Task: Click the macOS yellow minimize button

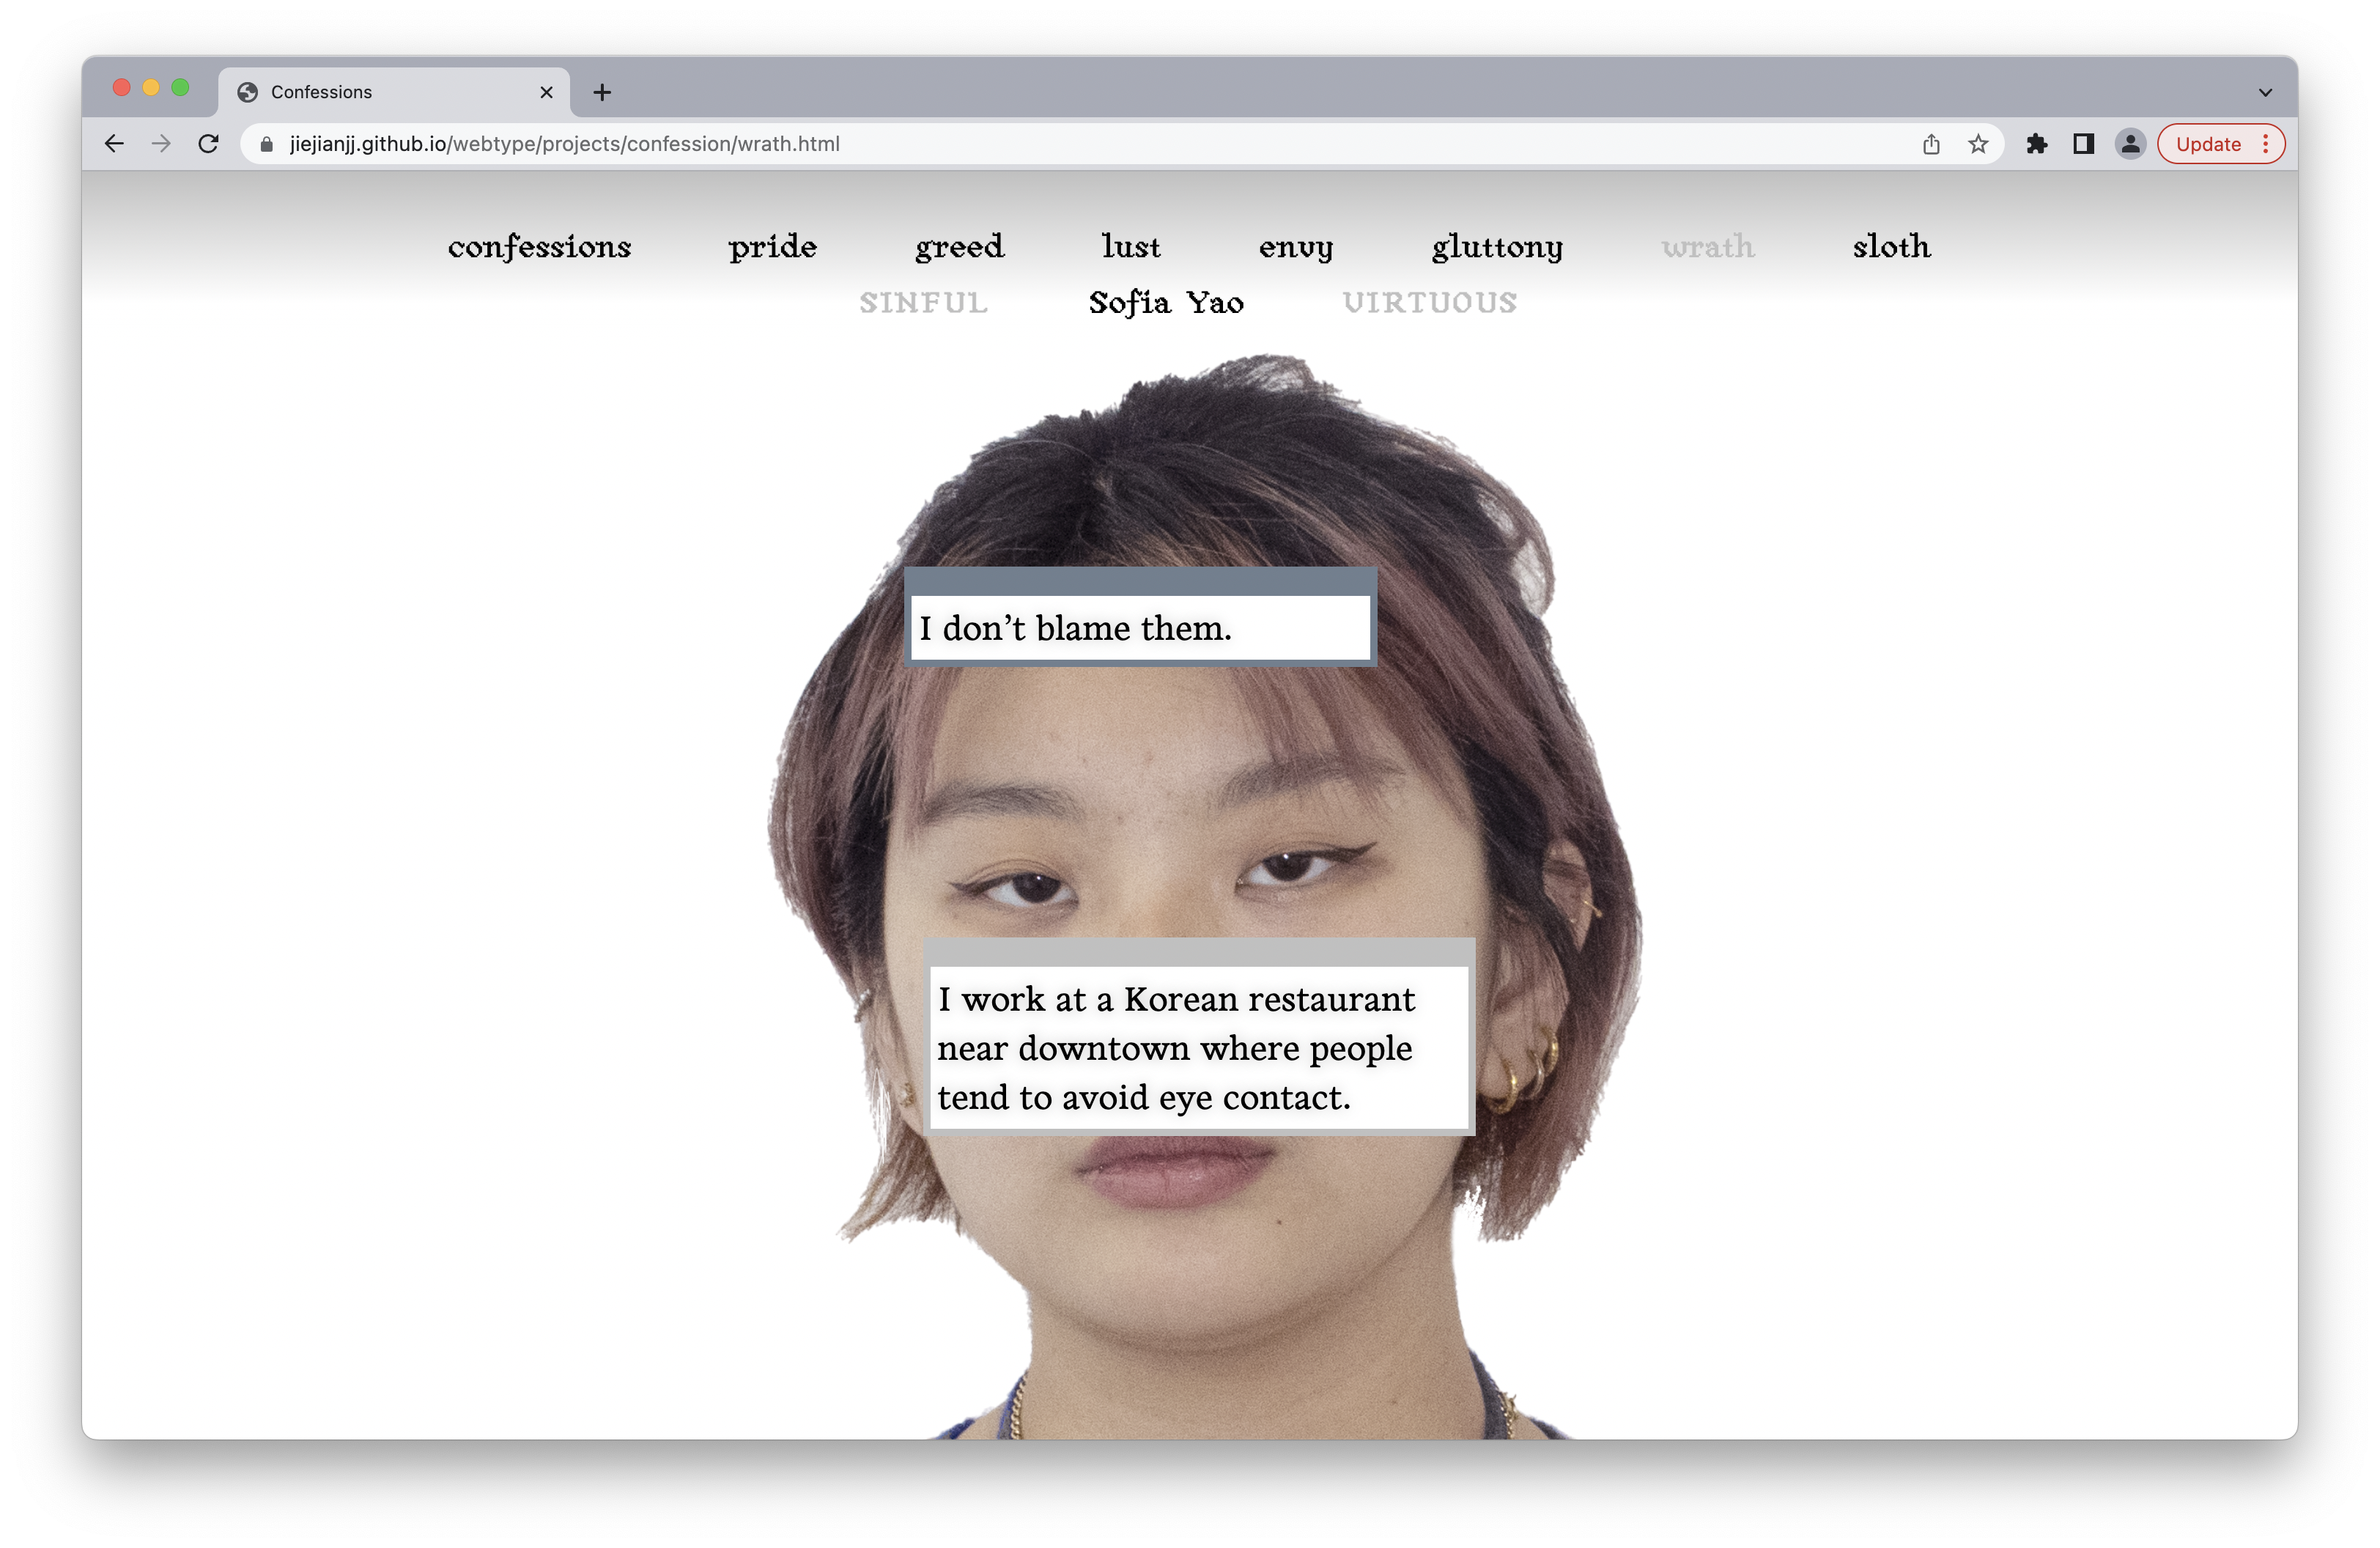Action: 151,88
